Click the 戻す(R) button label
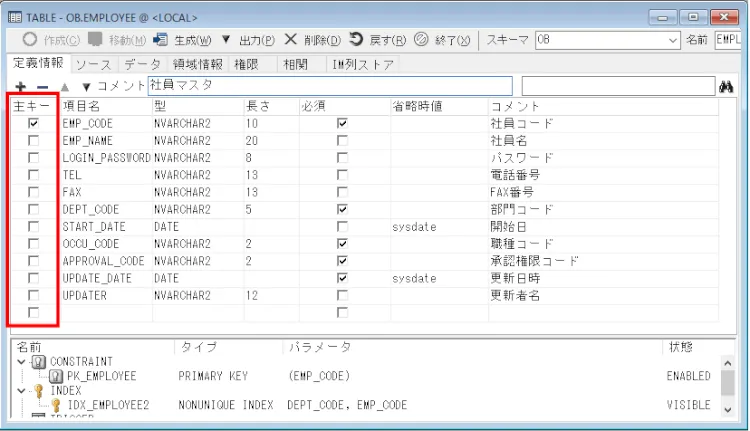 (387, 41)
